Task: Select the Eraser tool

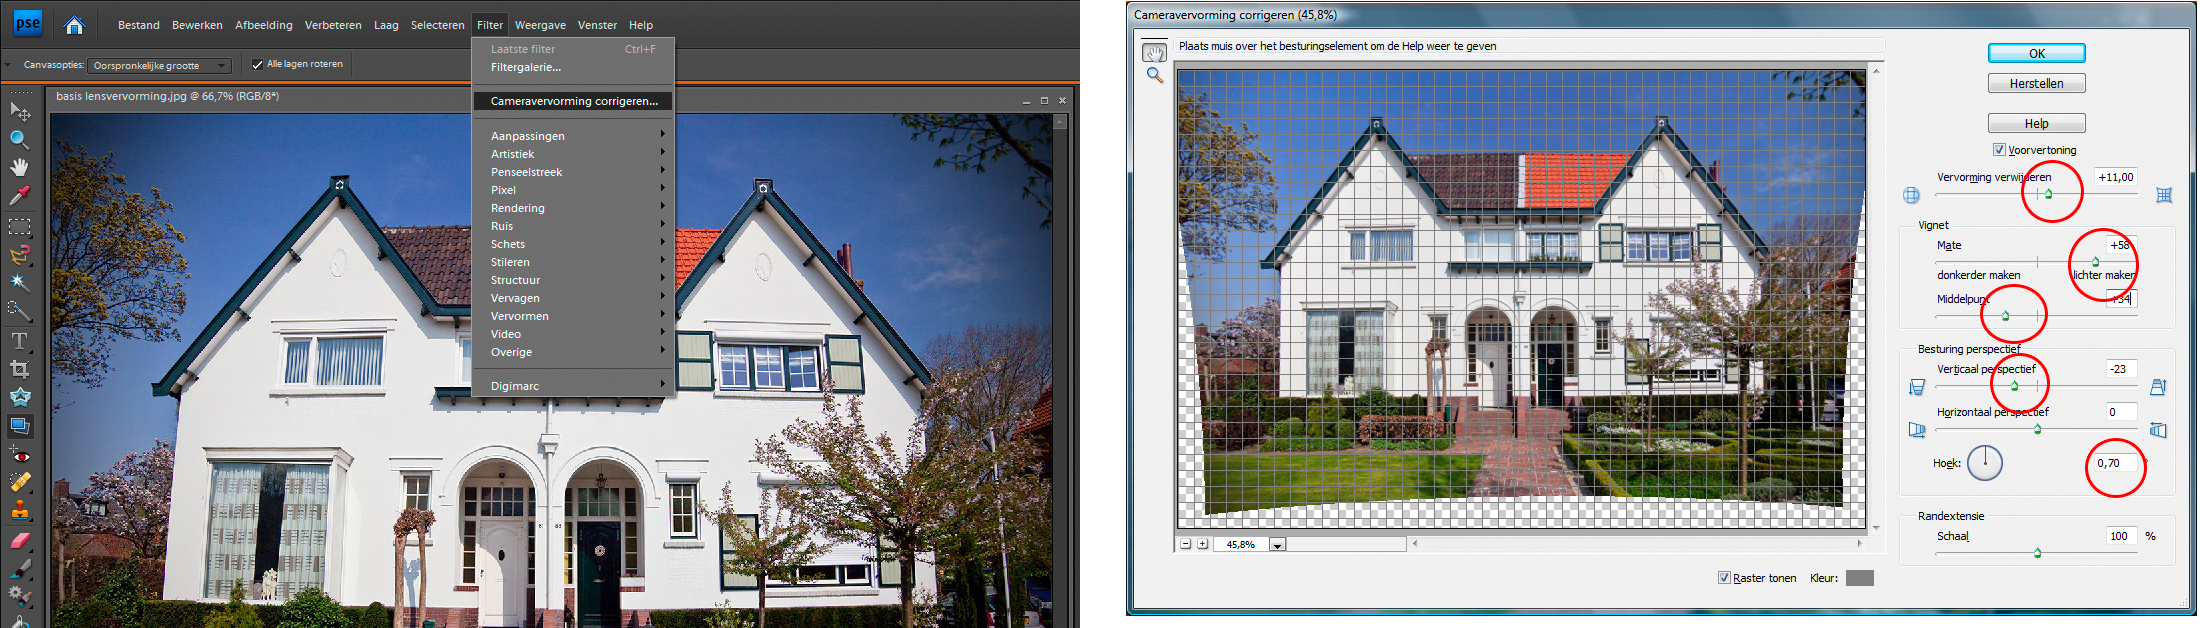Action: click(19, 540)
